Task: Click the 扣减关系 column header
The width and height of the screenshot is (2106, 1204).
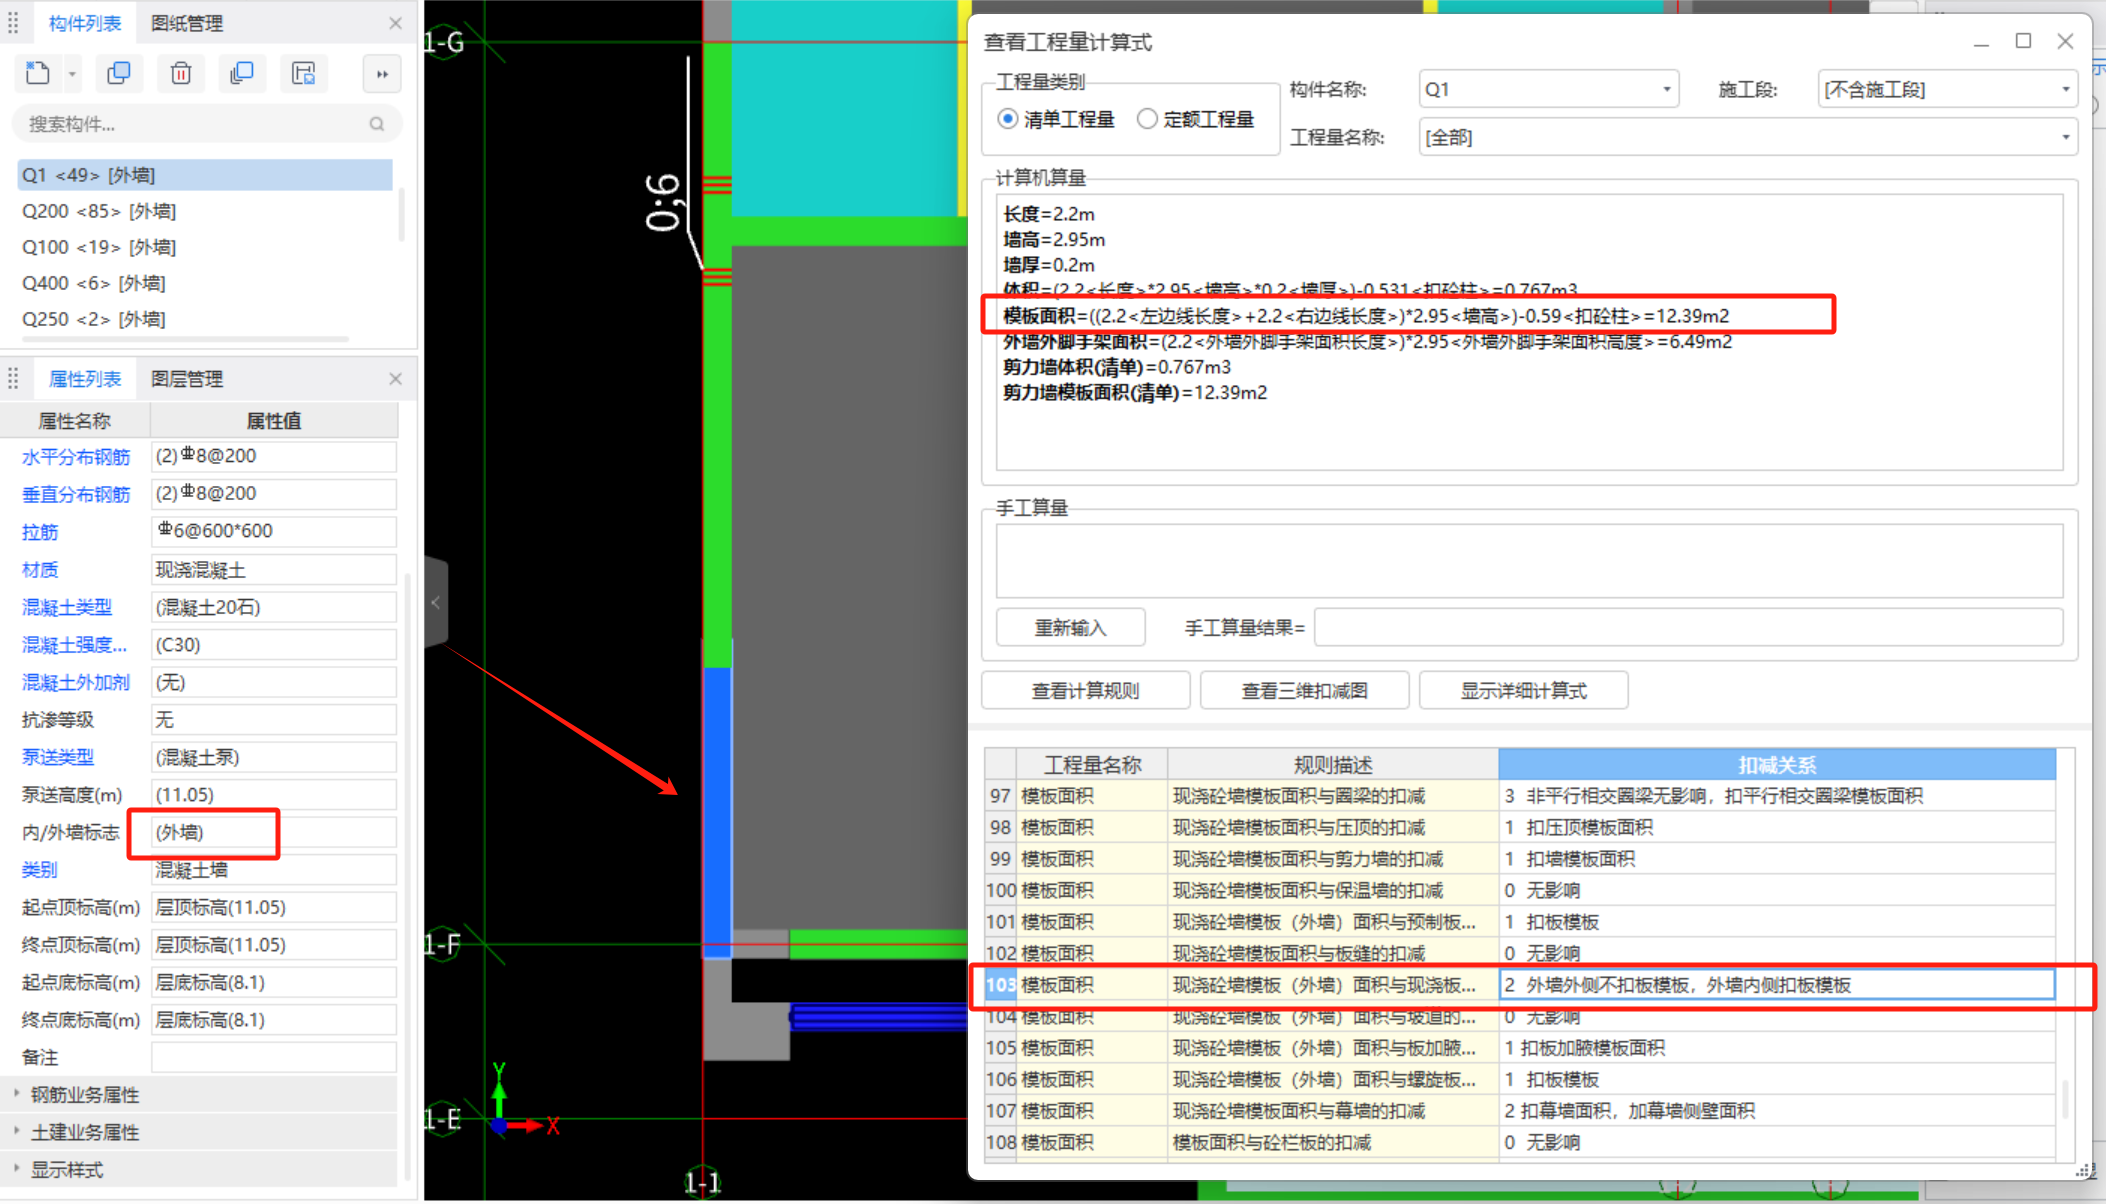Action: coord(1777,765)
